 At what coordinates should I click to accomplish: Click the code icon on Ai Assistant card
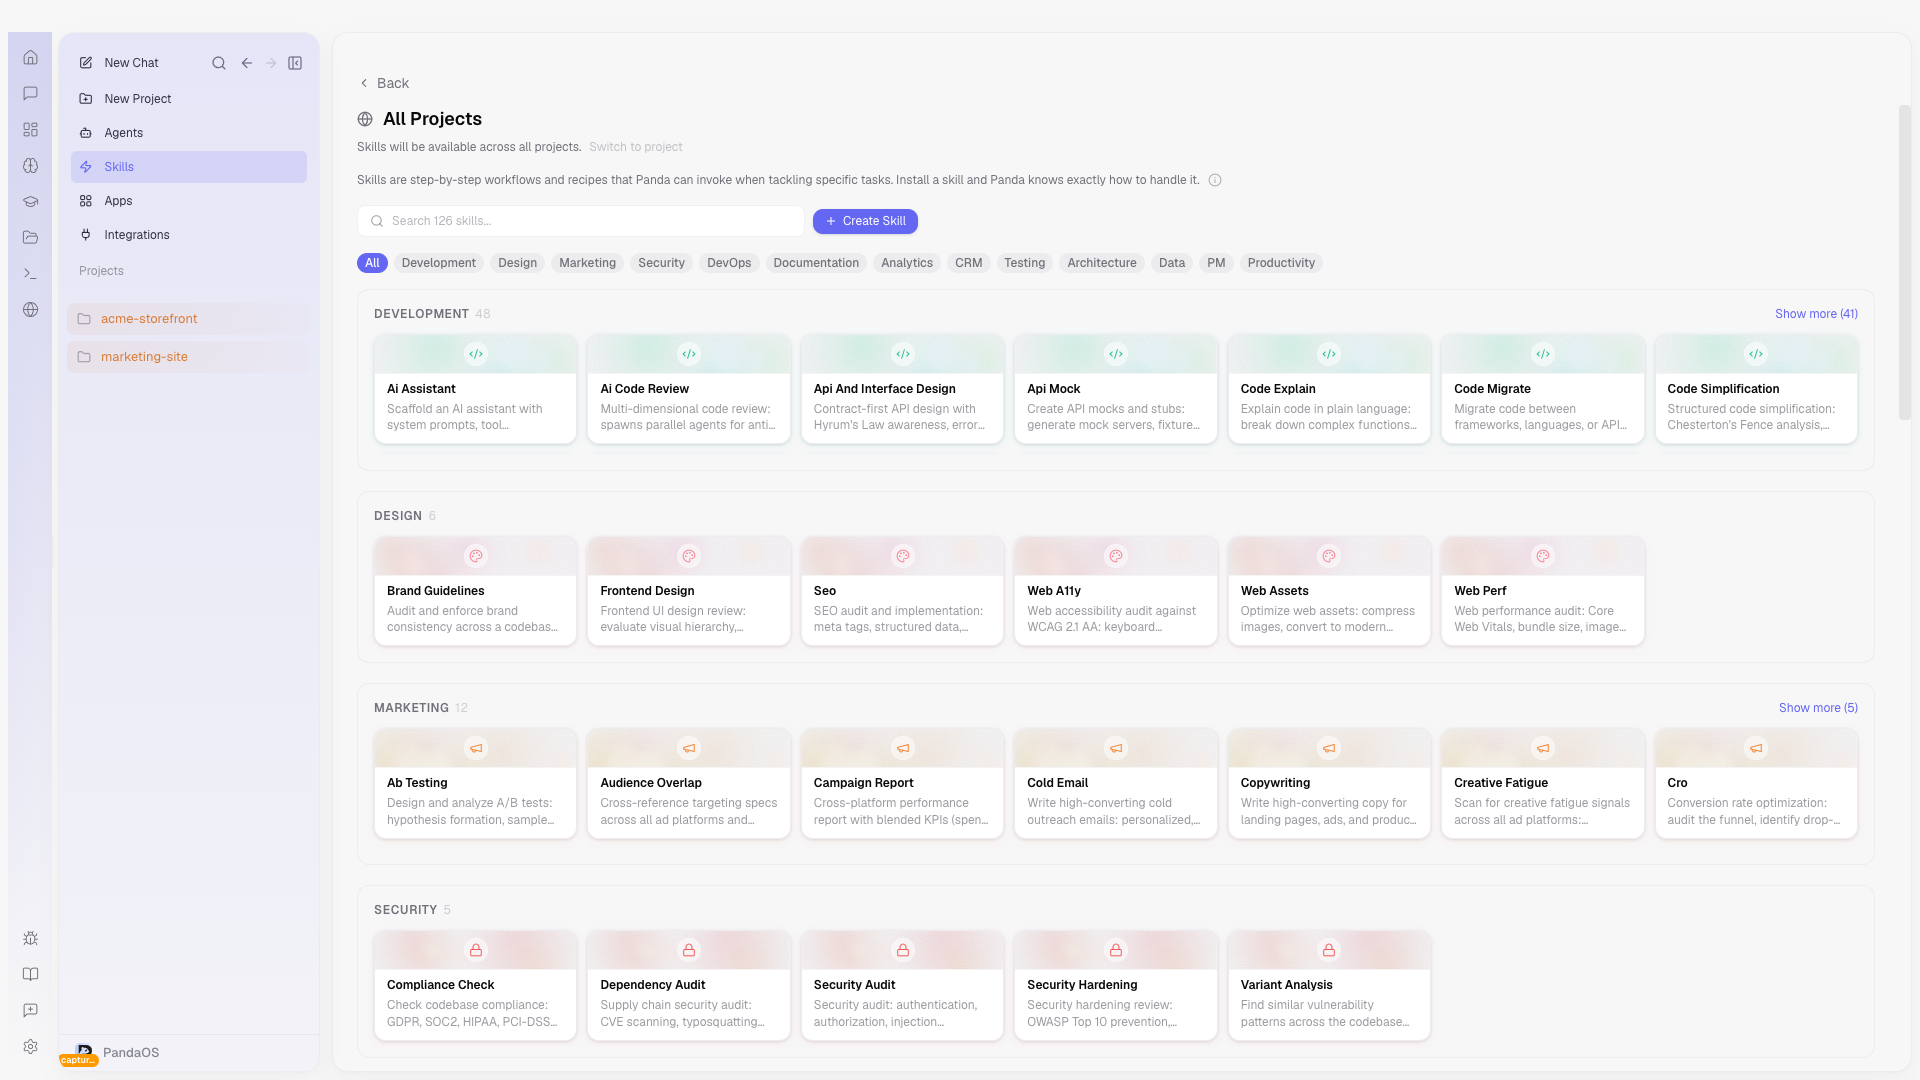coord(476,354)
